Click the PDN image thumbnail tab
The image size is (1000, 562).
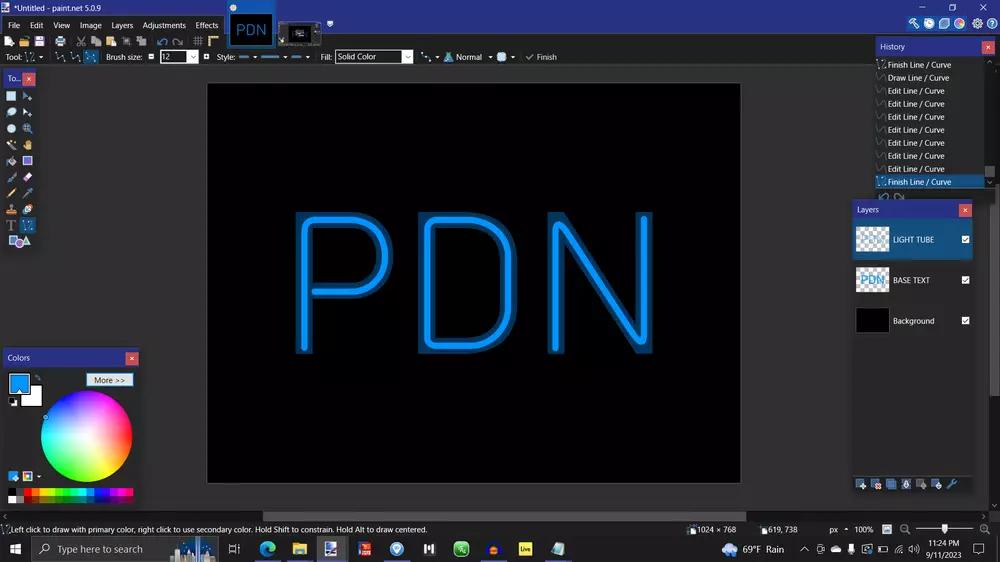pyautogui.click(x=251, y=30)
